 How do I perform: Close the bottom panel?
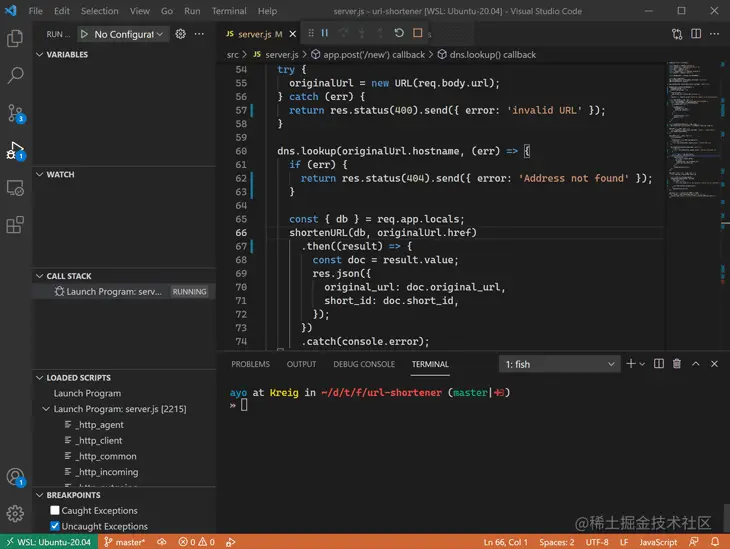[x=714, y=364]
